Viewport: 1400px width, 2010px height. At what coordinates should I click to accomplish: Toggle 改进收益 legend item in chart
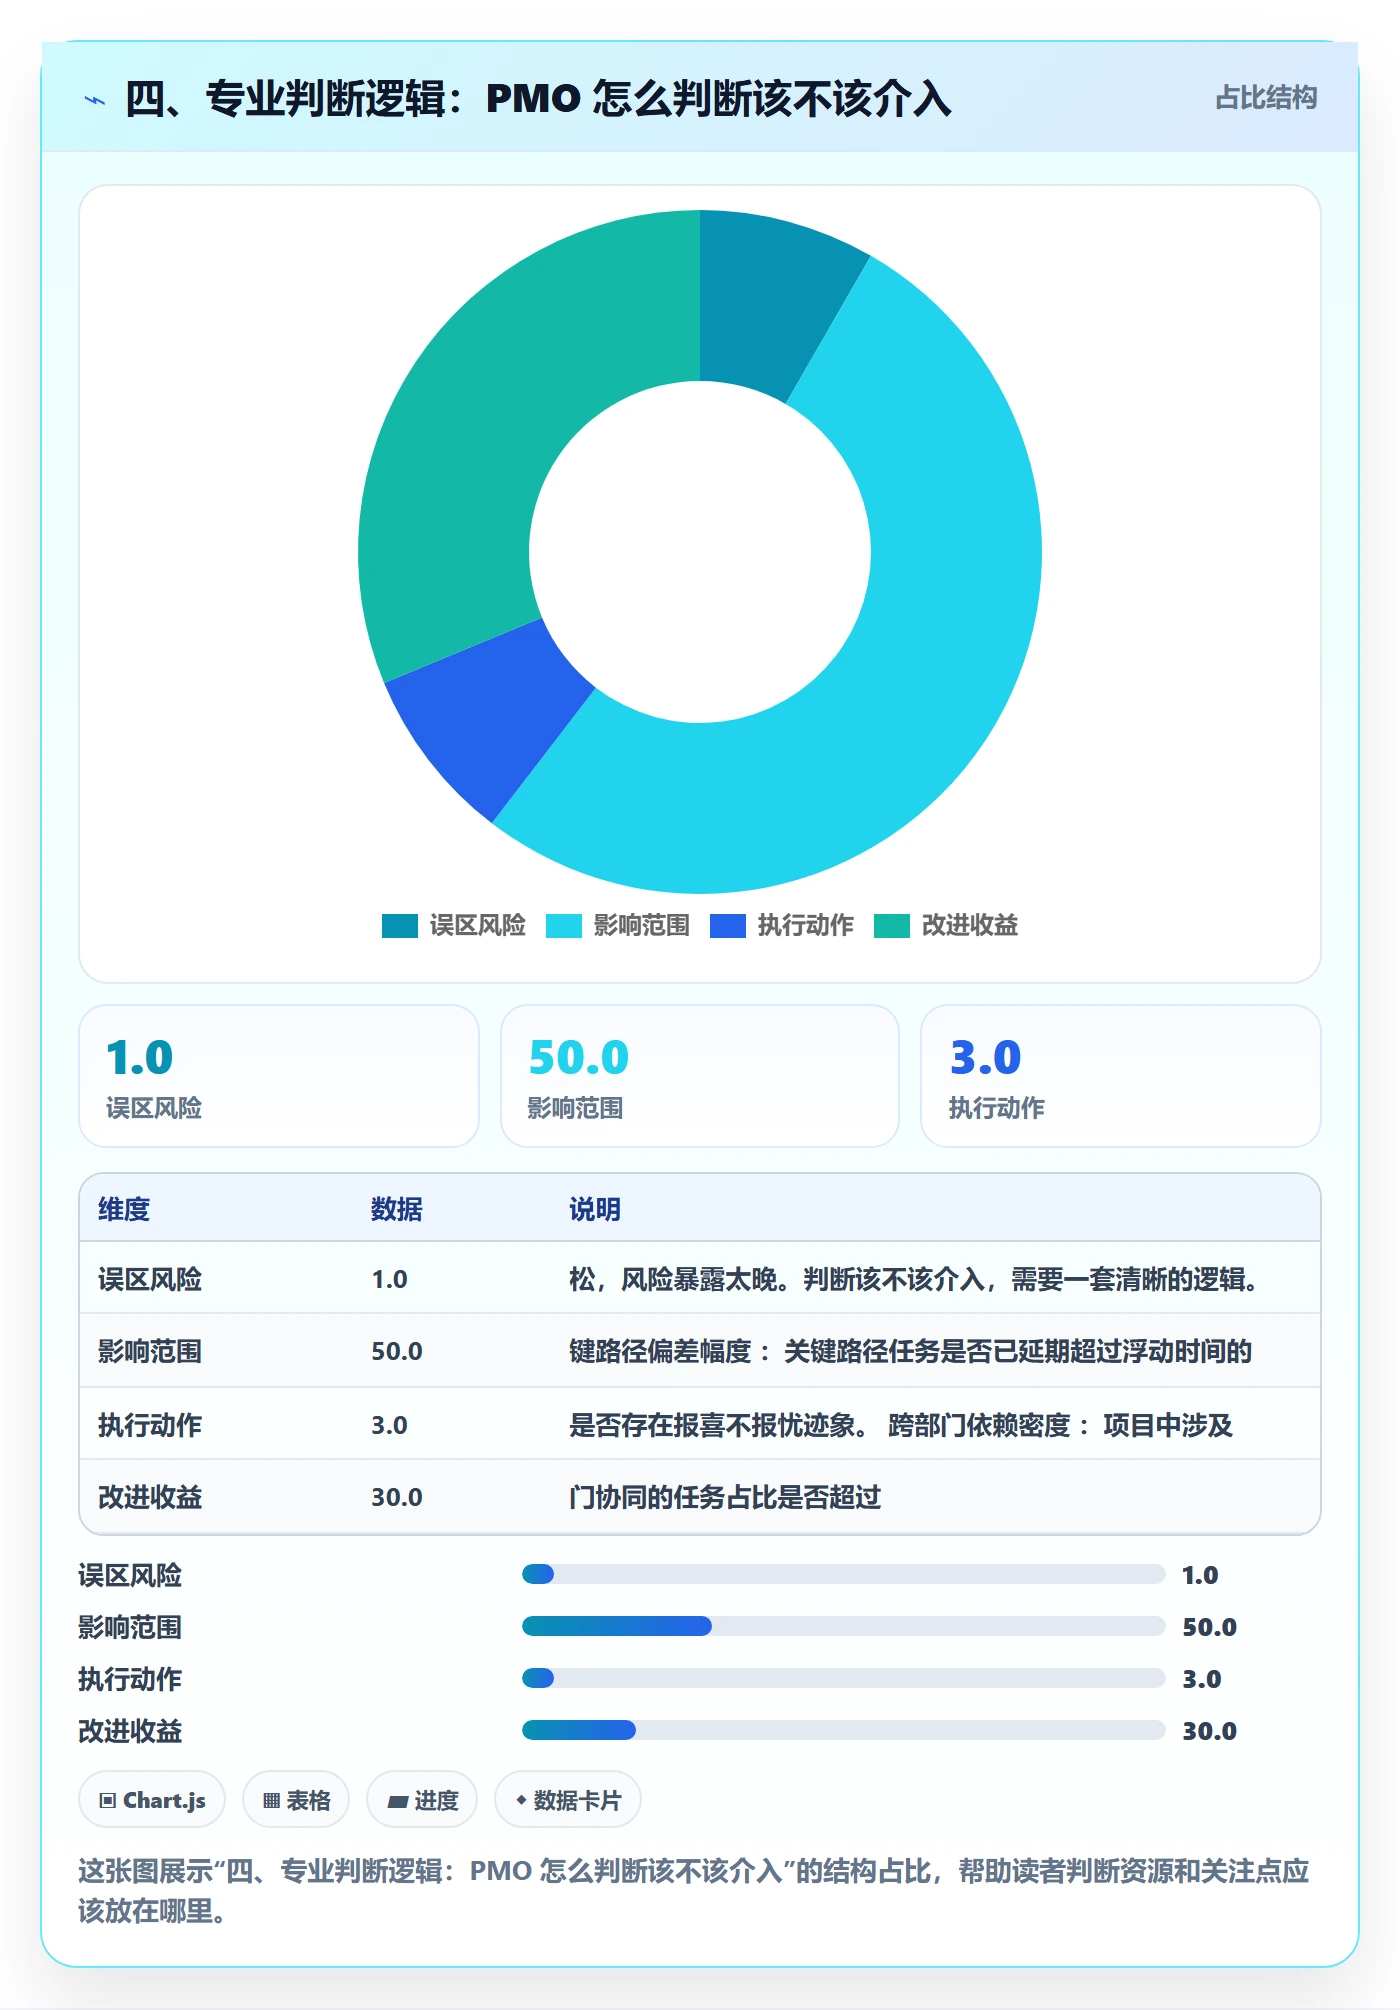coord(946,925)
